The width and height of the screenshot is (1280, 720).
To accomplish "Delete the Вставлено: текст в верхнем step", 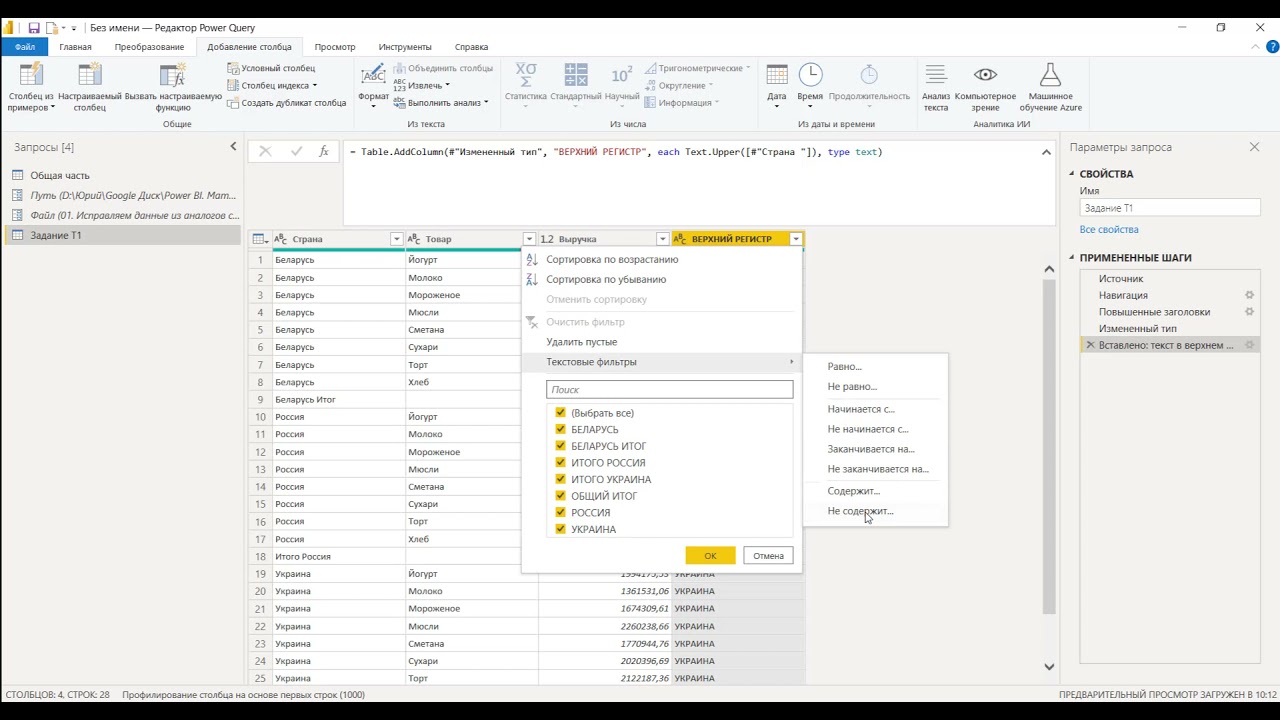I will 1090,345.
